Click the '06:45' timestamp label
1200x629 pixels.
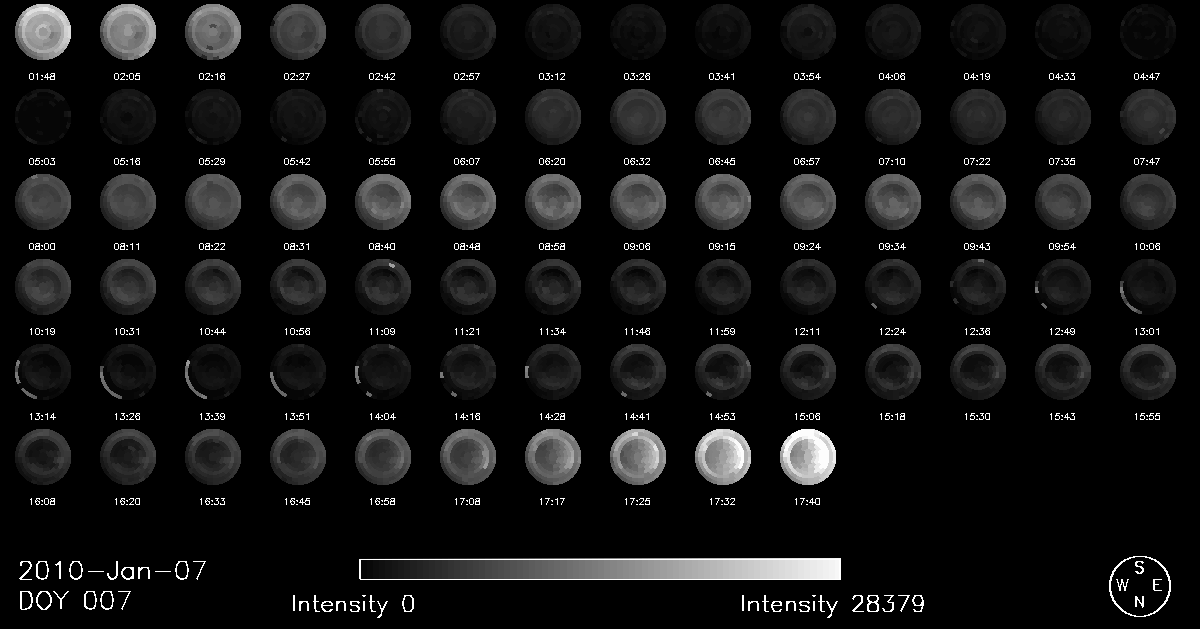(x=722, y=161)
